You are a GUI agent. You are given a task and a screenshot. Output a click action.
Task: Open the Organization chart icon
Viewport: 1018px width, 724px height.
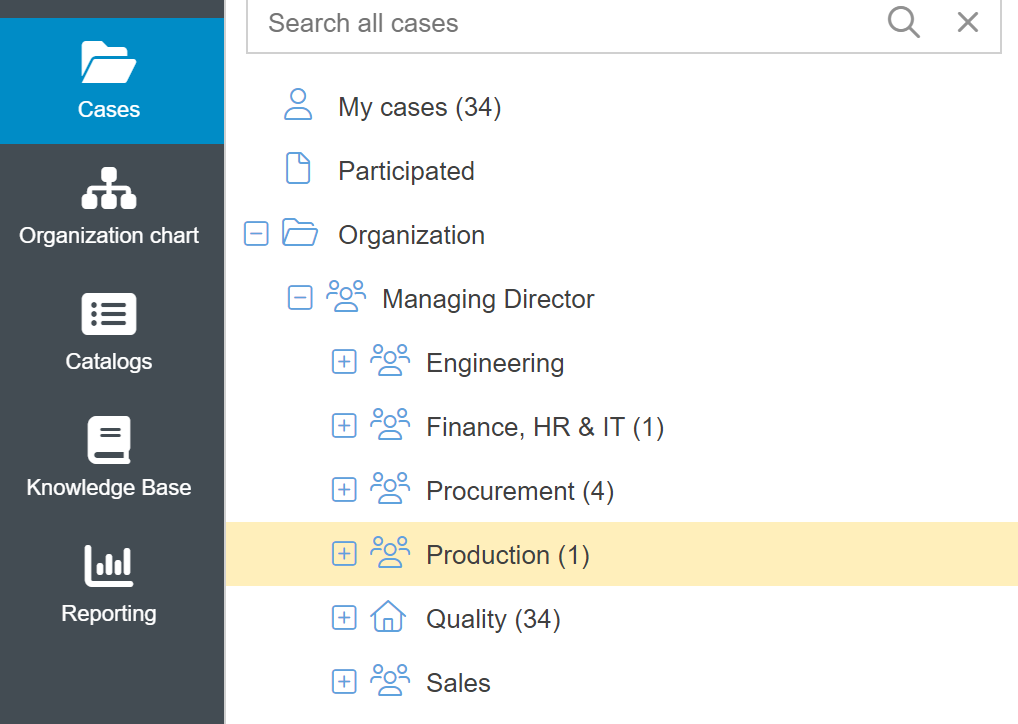point(108,188)
